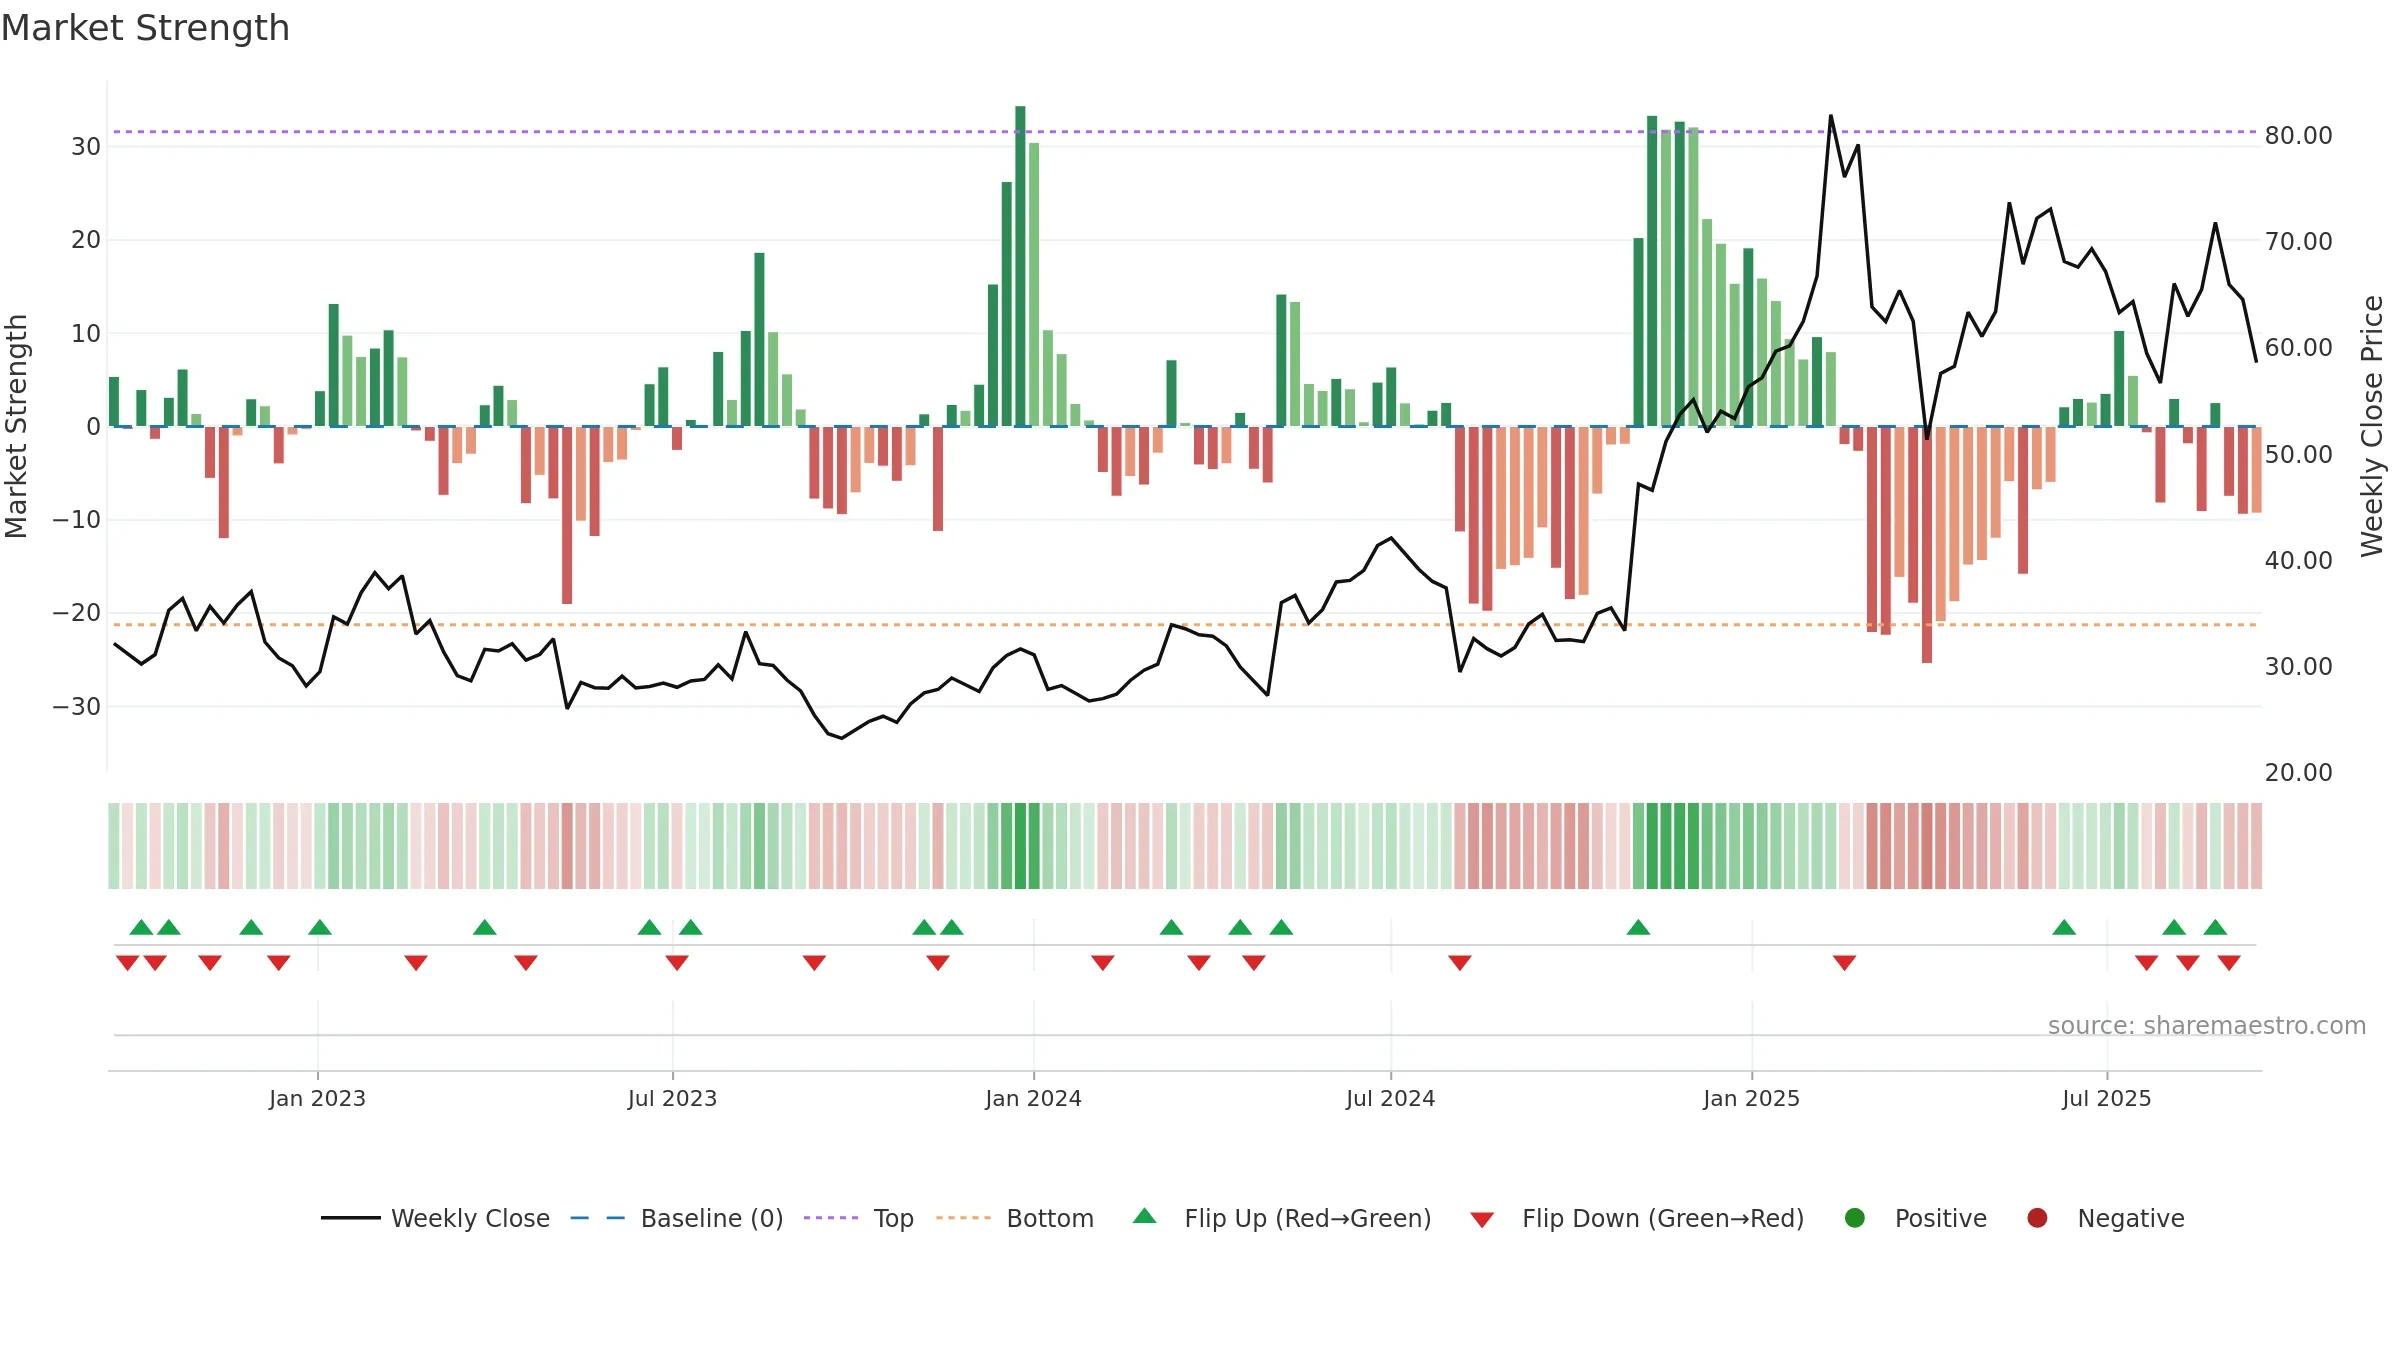This screenshot has height=1350, width=2400.
Task: Click the '20.00' right axis price label
Action: pyautogui.click(x=2298, y=773)
